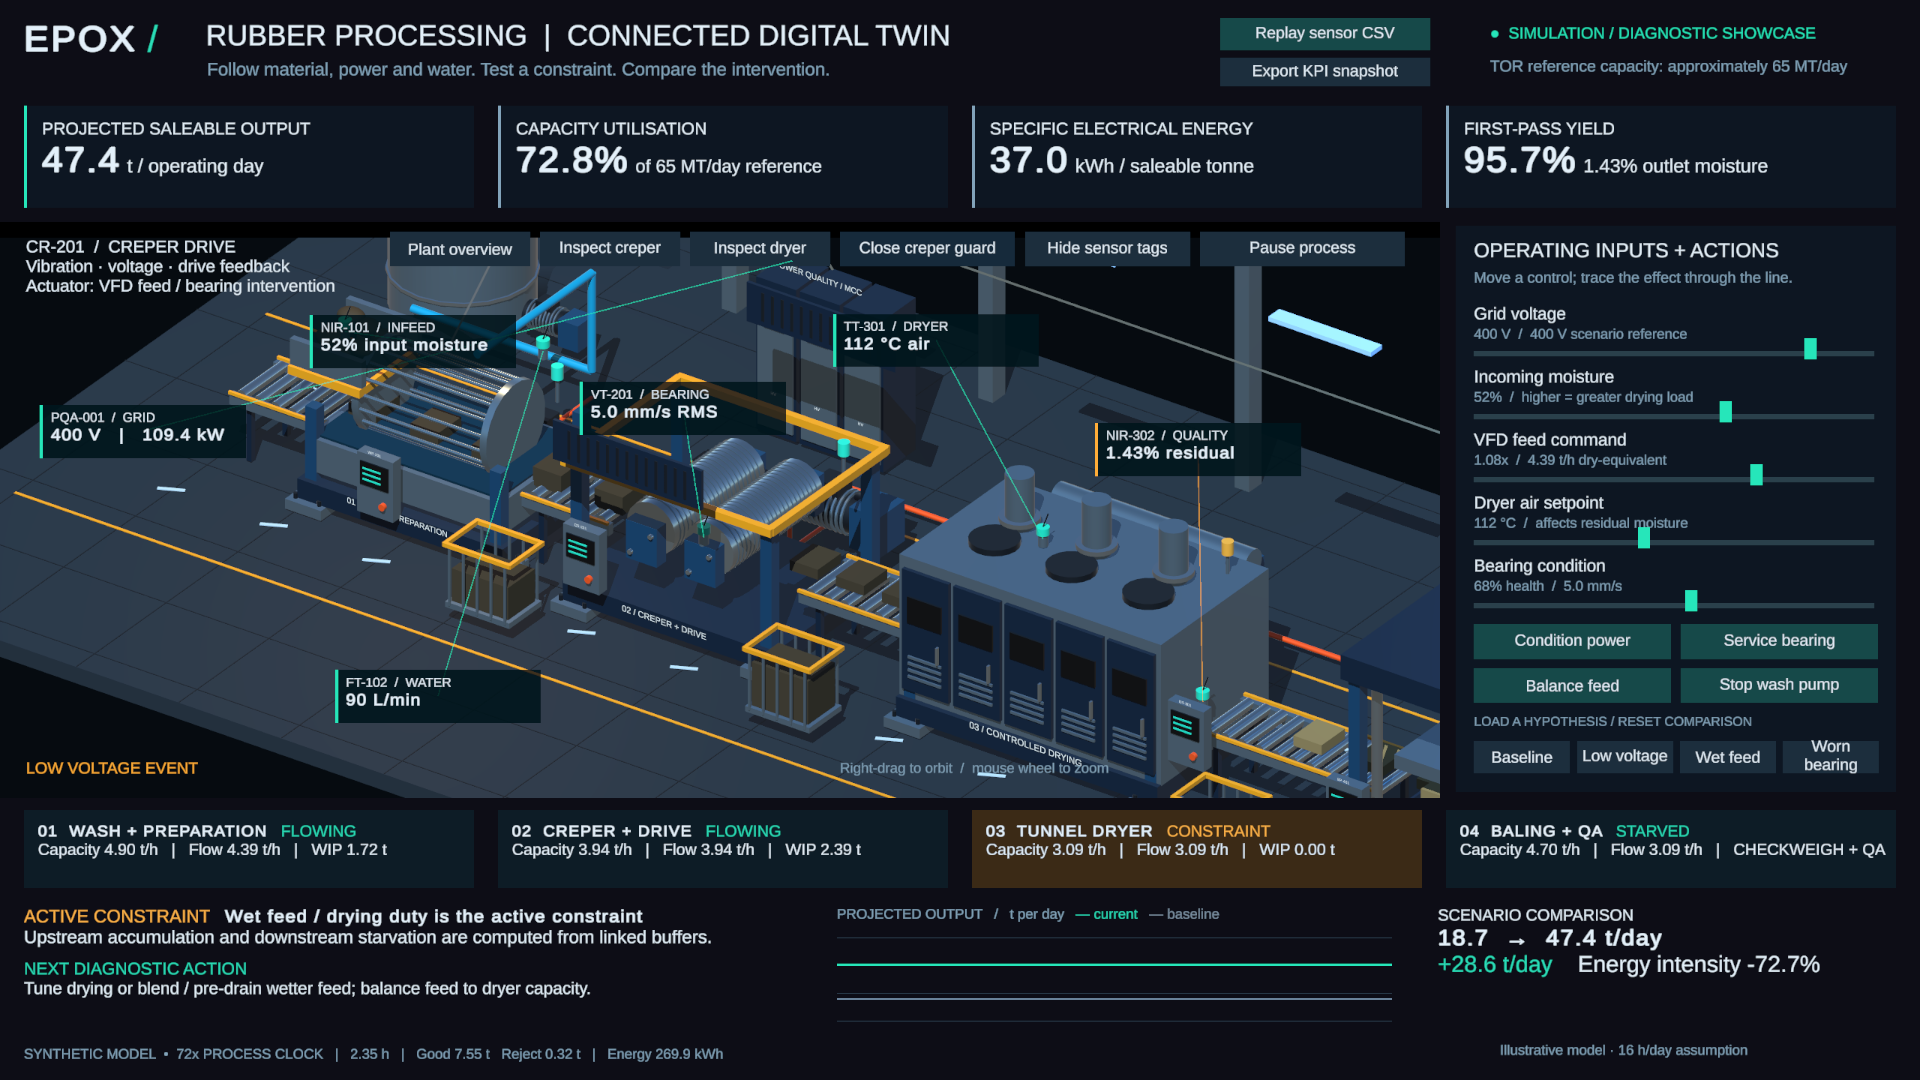1920x1080 pixels.
Task: Choose the Worn bearing scenario
Action: tap(1830, 757)
